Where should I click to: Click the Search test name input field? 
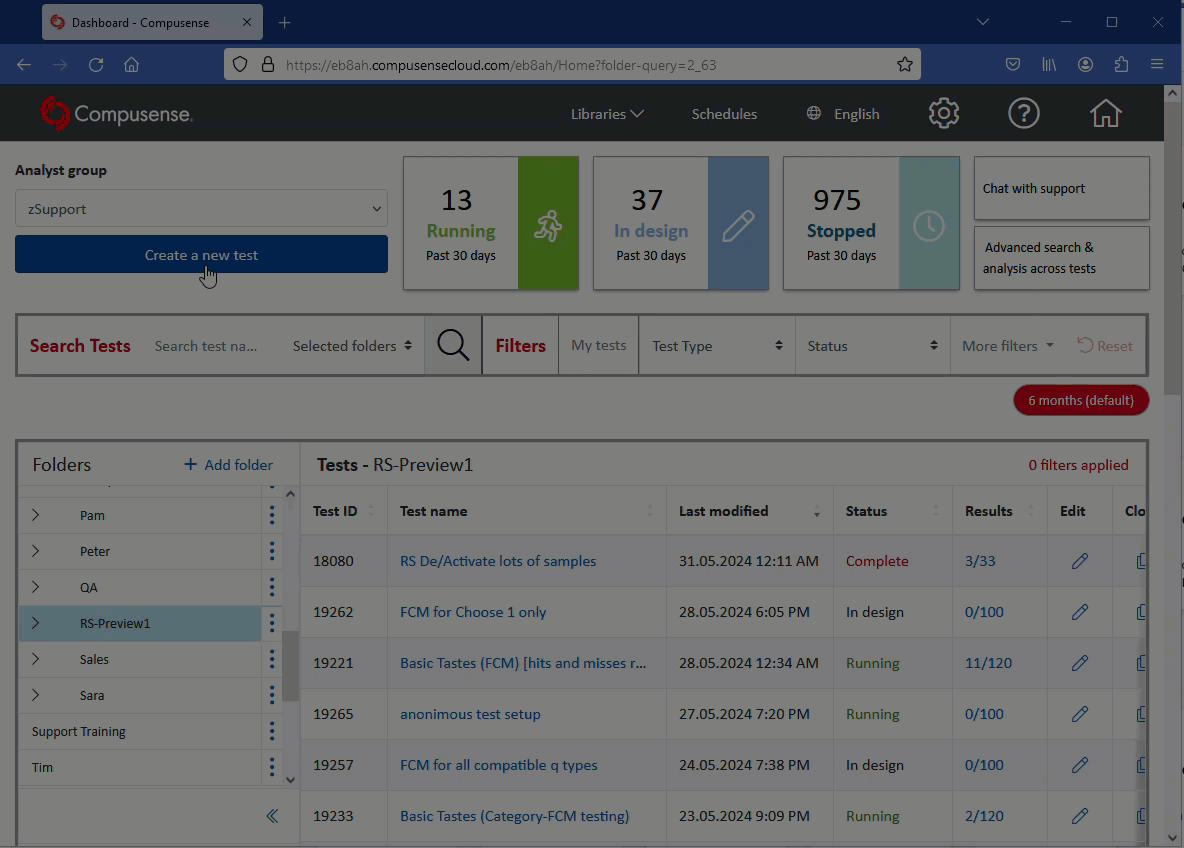207,346
